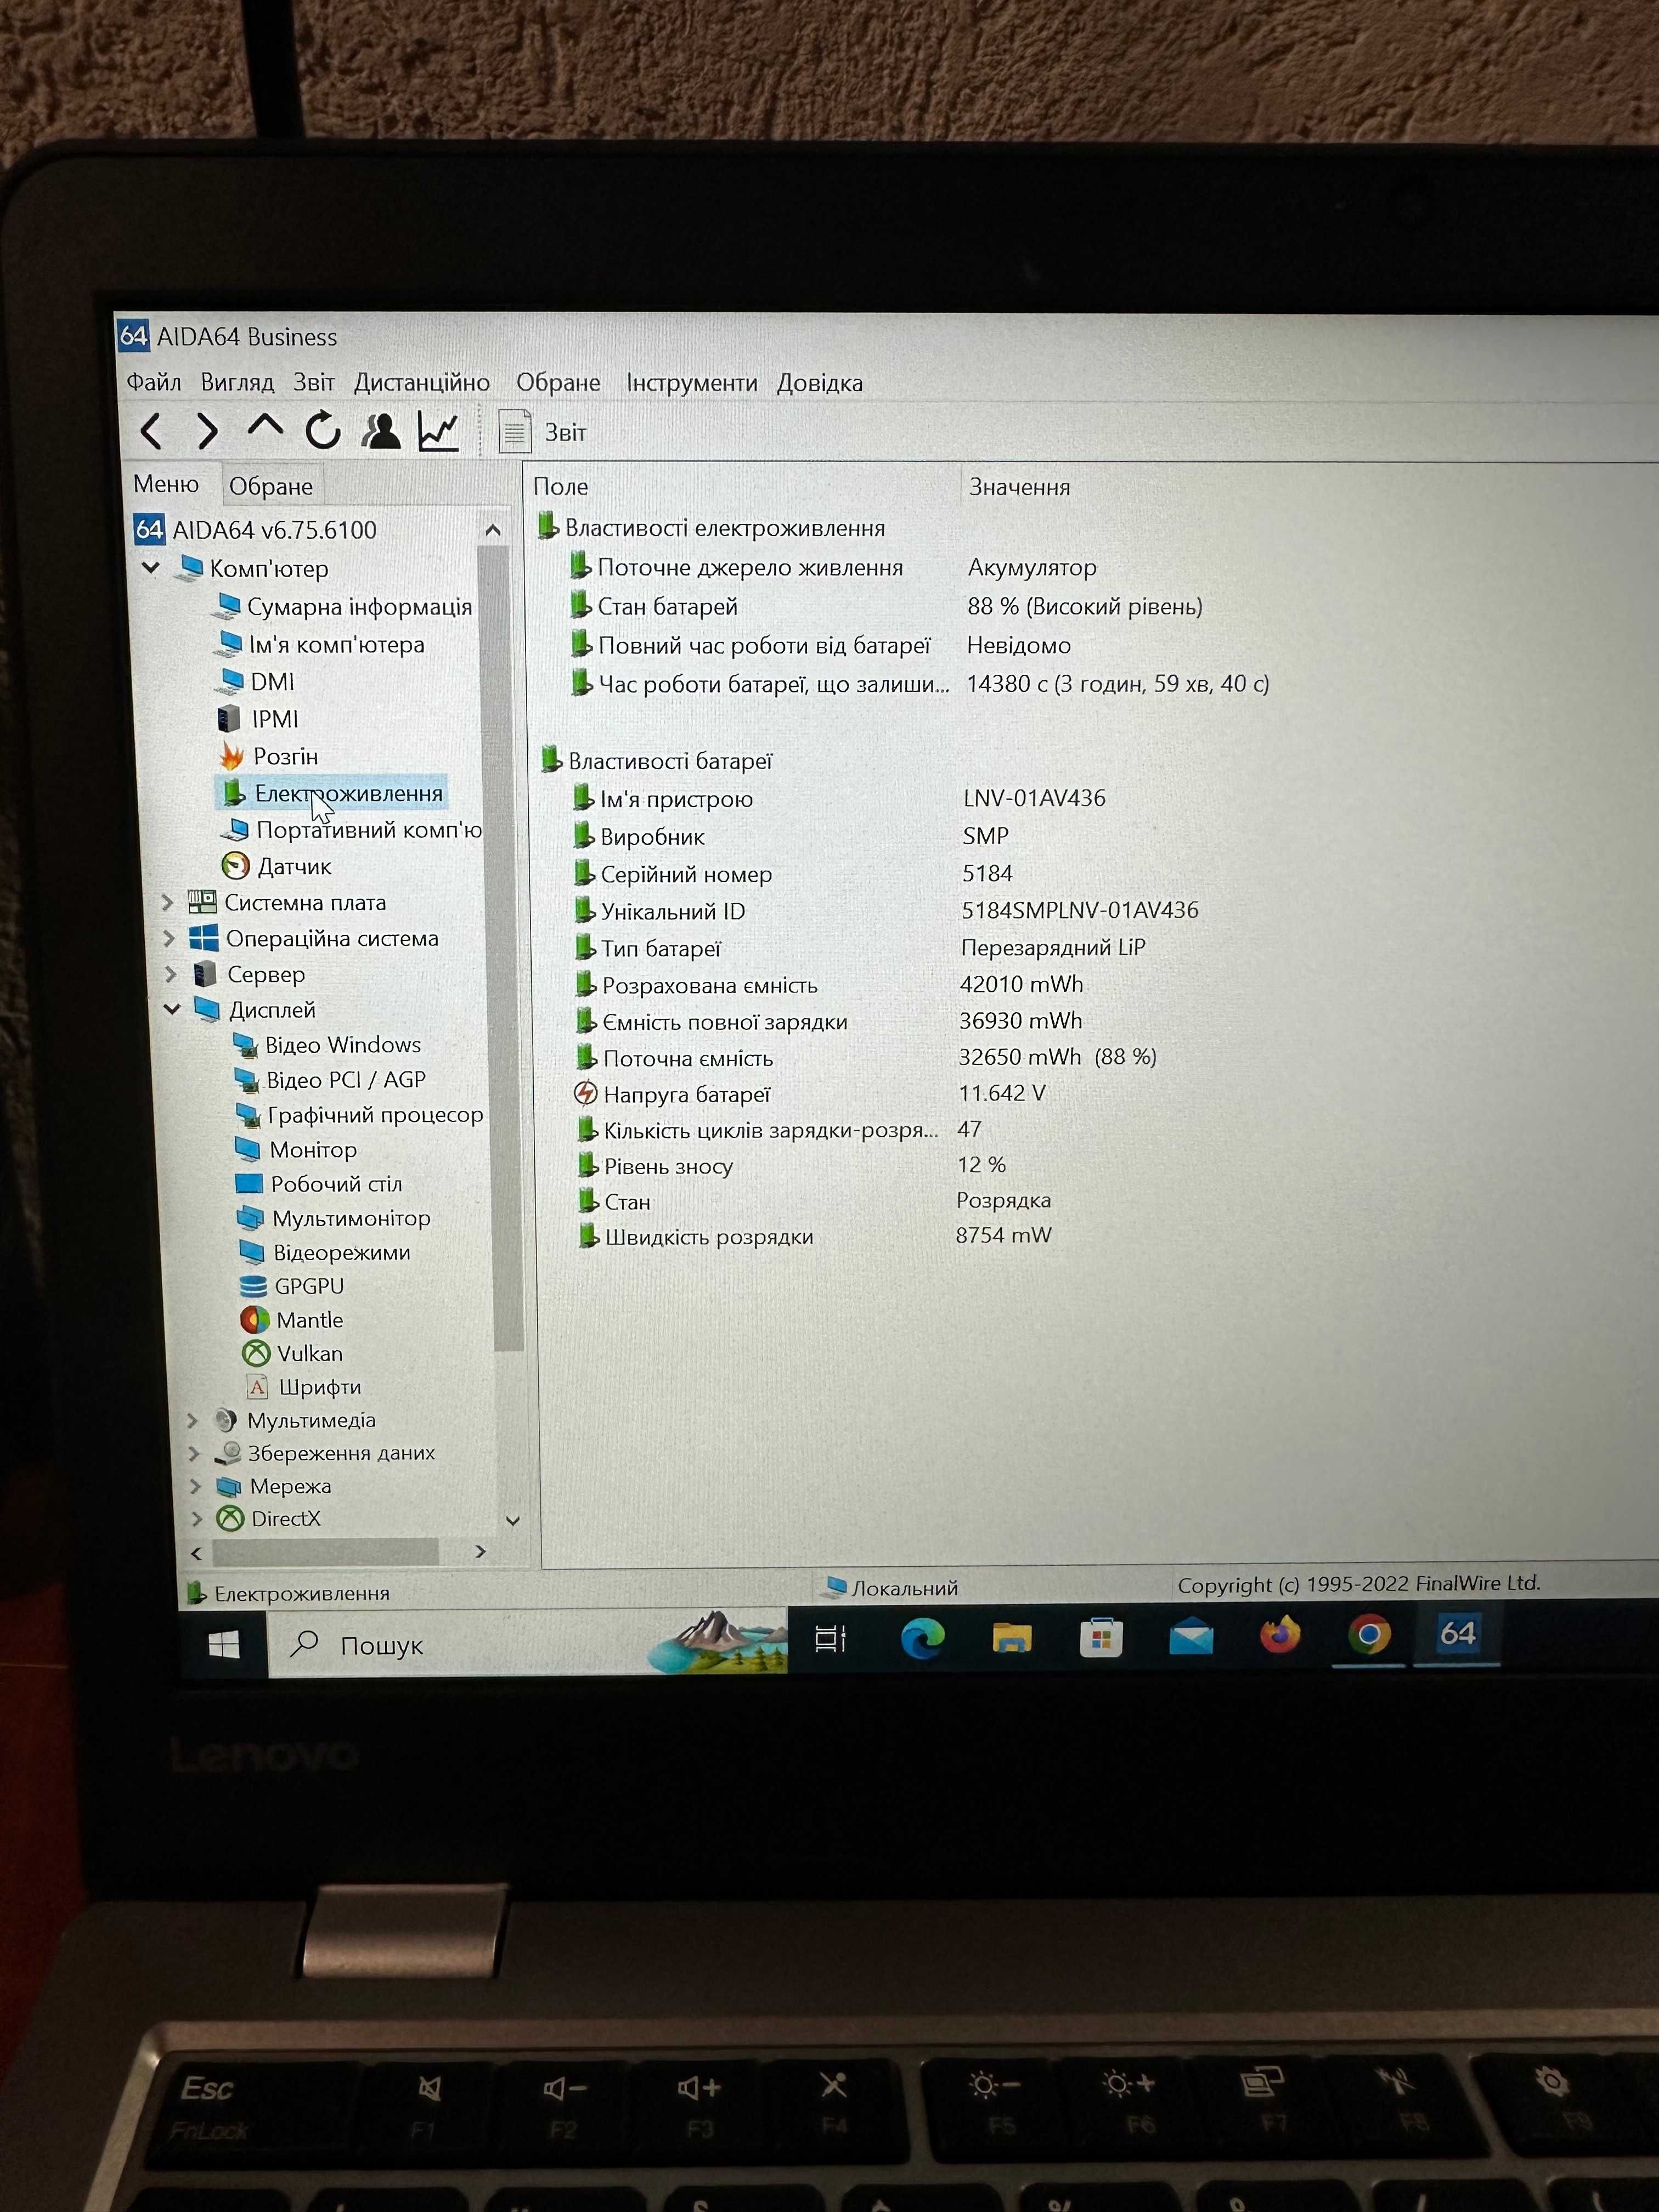This screenshot has width=1659, height=2212.
Task: Select the Стан батарей row
Action: pyautogui.click(x=885, y=607)
